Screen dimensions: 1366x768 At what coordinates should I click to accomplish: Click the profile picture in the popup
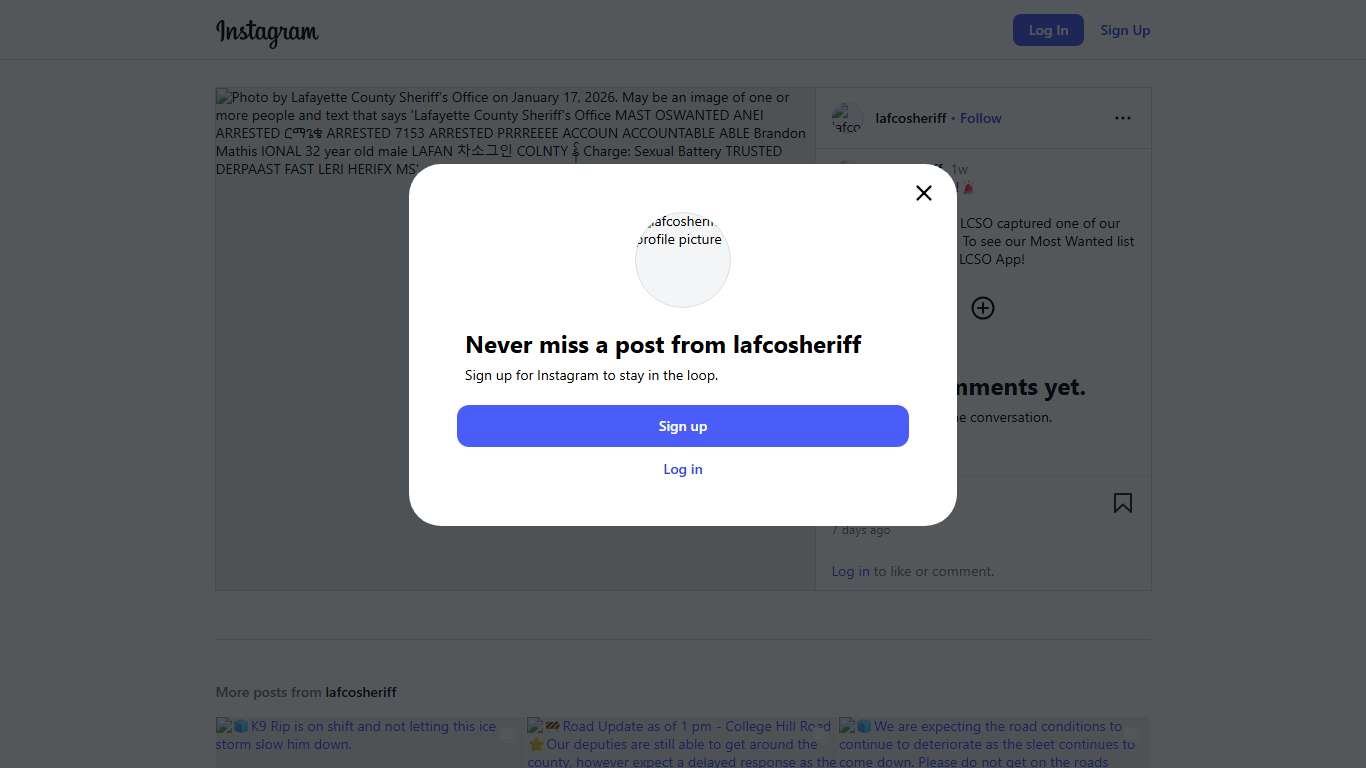683,259
